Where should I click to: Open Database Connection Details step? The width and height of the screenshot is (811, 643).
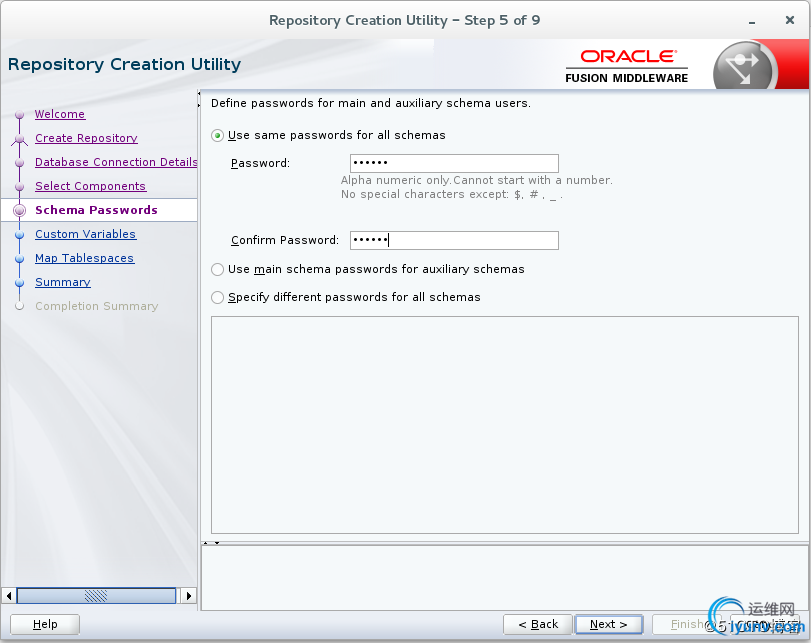tap(116, 162)
